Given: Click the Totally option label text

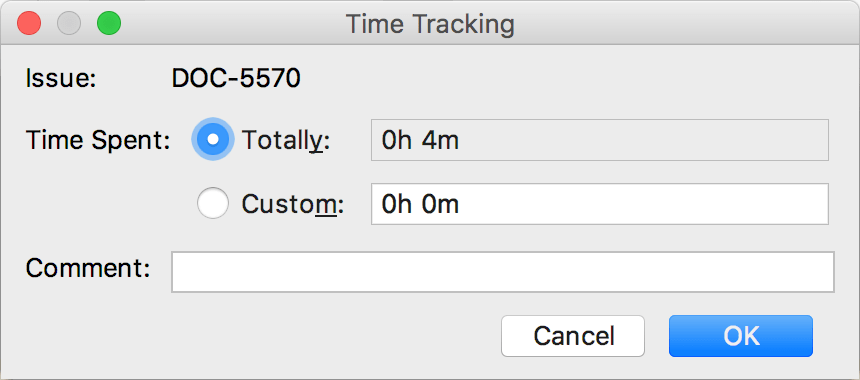Looking at the screenshot, I should point(286,141).
